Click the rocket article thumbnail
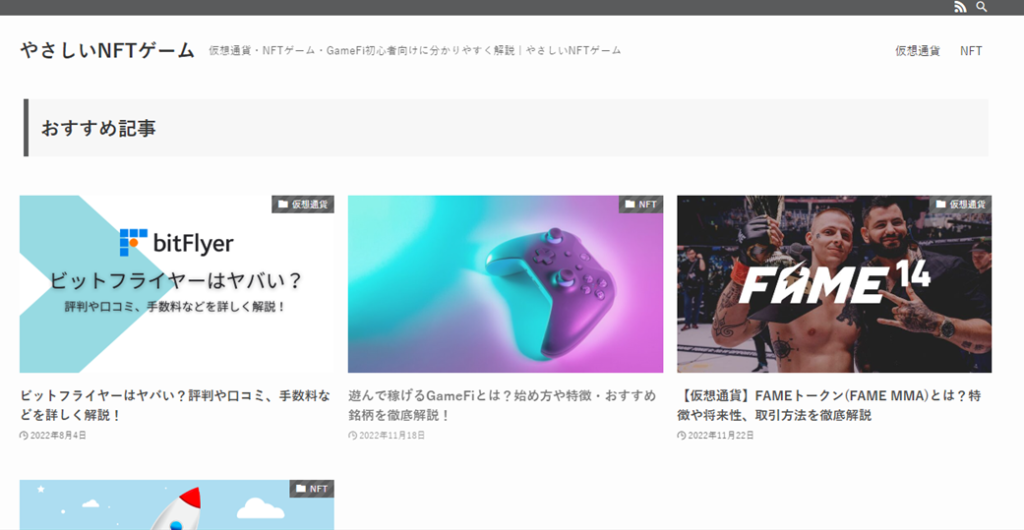 [x=177, y=505]
